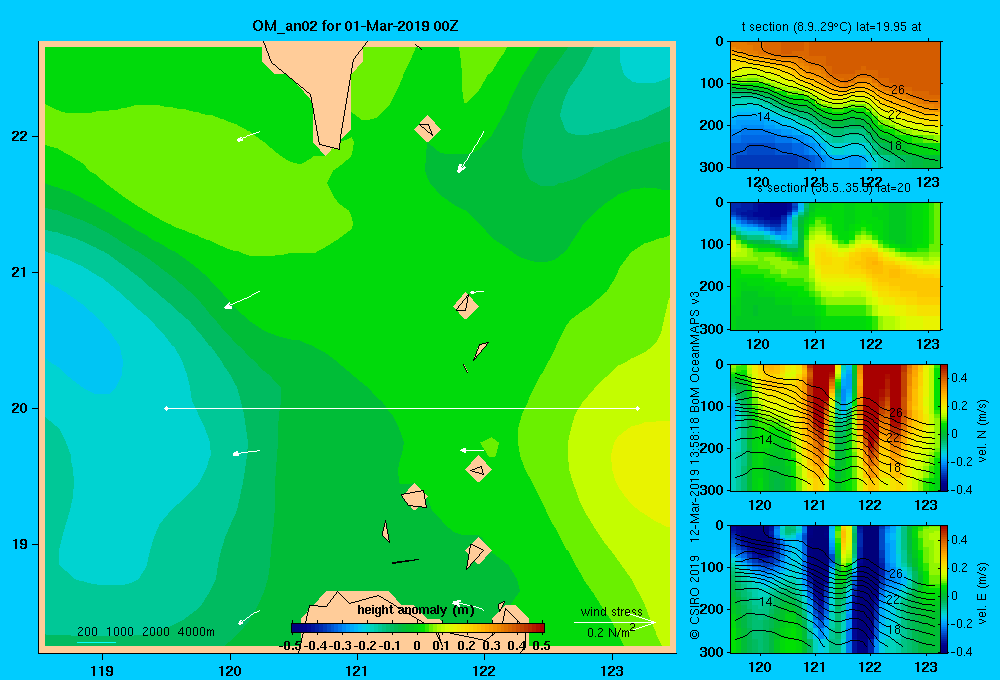Click the vel. N color scale bar
Image resolution: width=1000 pixels, height=680 pixels.
944,427
